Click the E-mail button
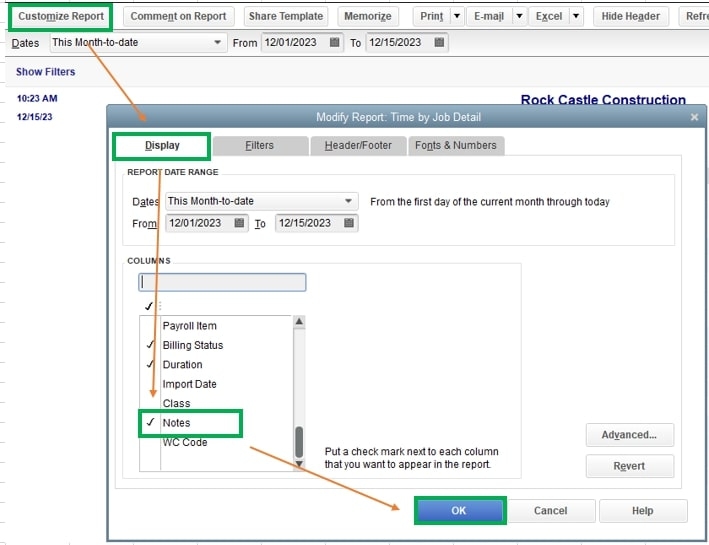The image size is (709, 545). [489, 16]
